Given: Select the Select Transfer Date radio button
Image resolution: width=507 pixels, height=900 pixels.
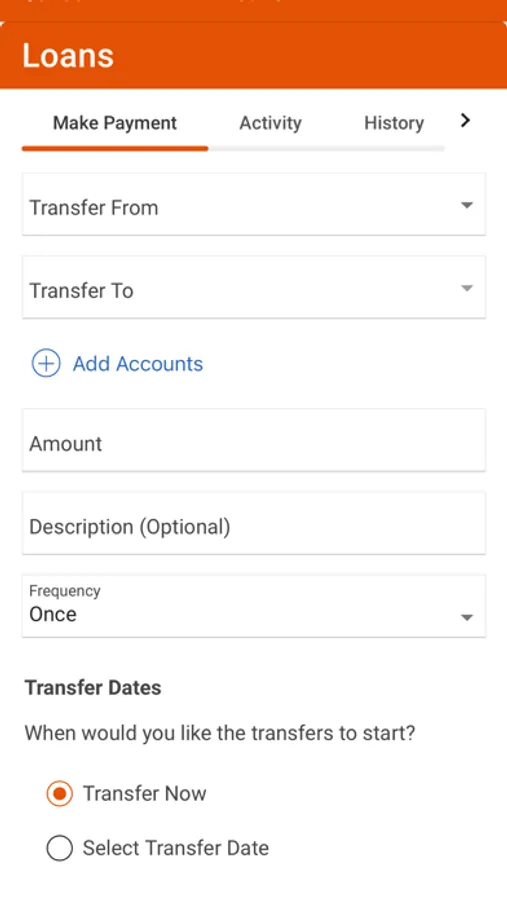Looking at the screenshot, I should pyautogui.click(x=59, y=848).
